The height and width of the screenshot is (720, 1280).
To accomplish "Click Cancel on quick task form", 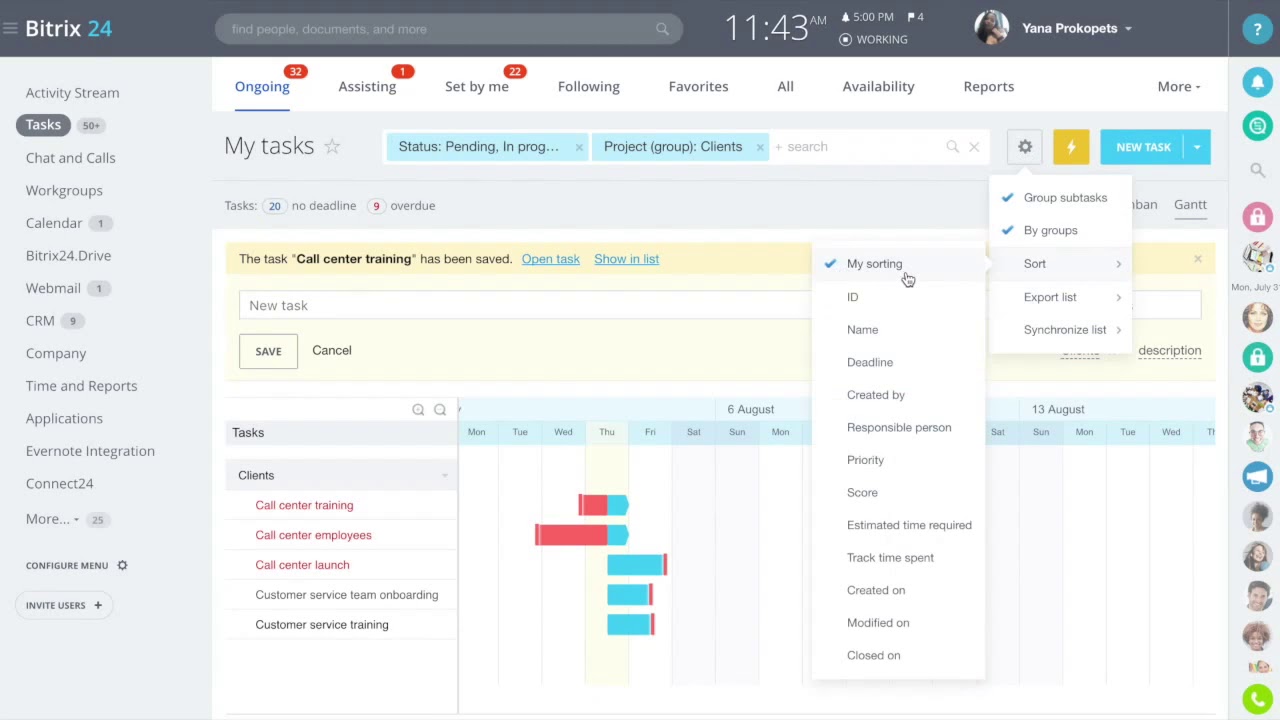I will [x=332, y=351].
